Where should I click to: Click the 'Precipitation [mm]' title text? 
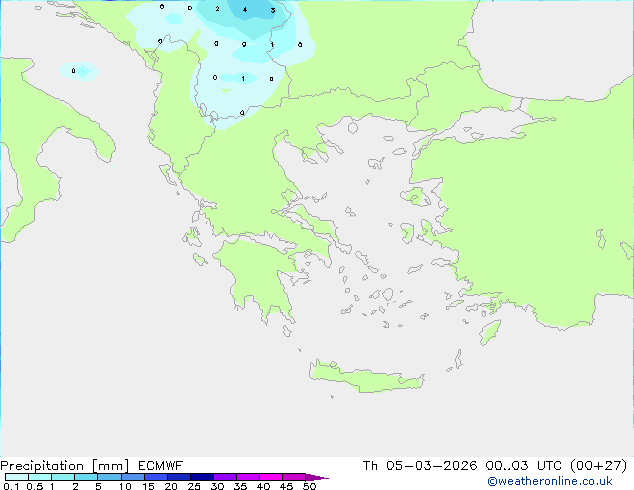click(65, 466)
